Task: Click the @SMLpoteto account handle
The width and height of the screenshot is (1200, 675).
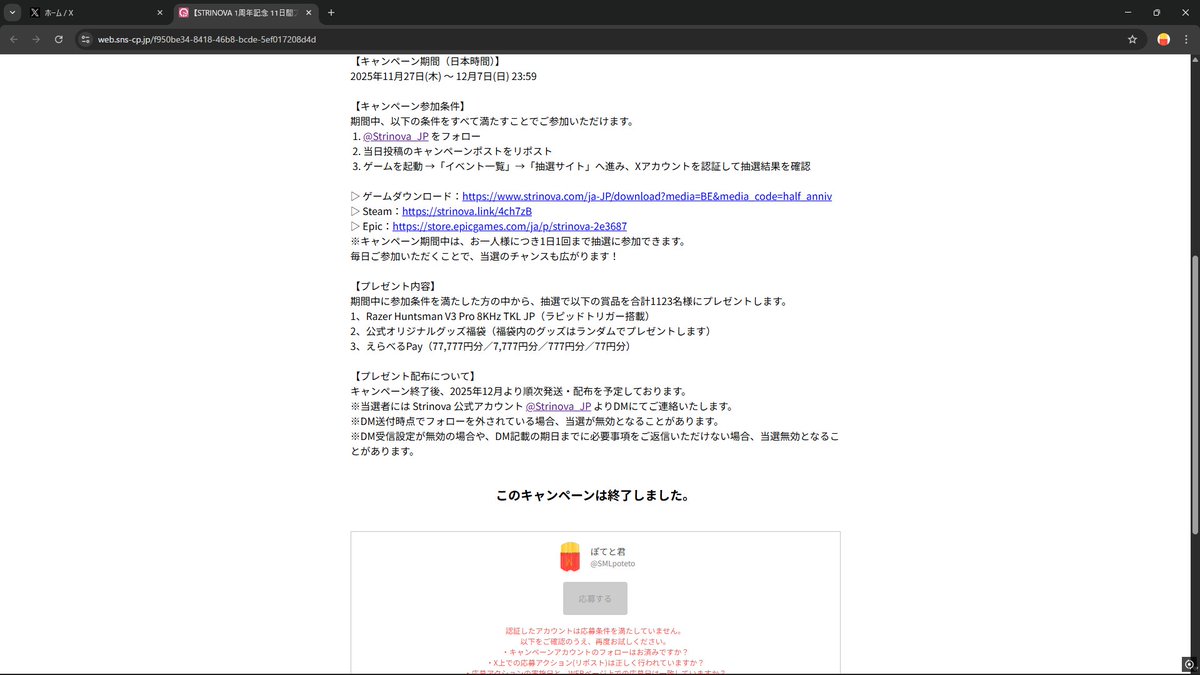Action: click(x=612, y=564)
